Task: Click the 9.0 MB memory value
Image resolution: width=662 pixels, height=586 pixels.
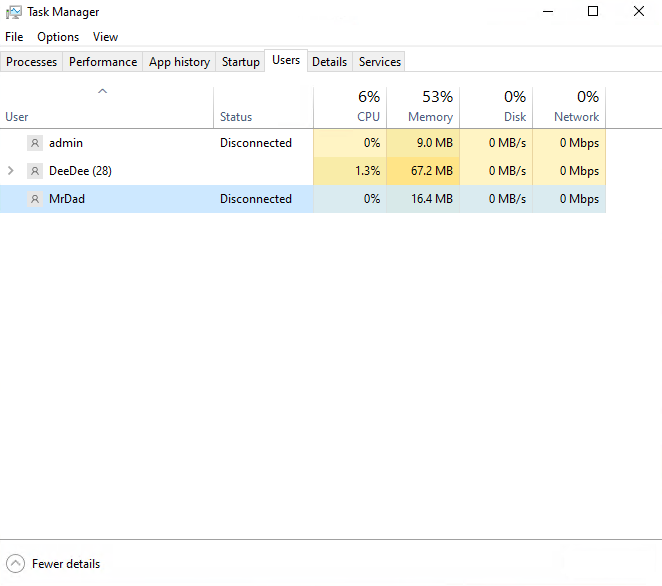Action: pos(435,143)
